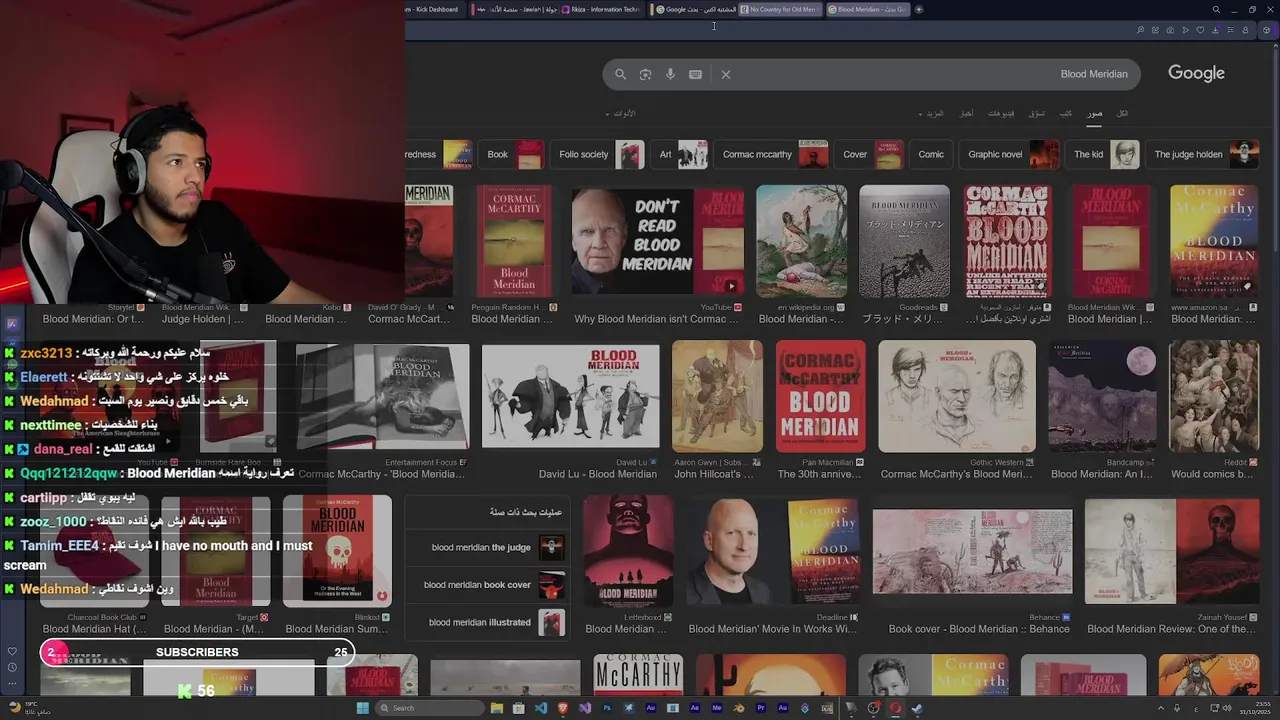The height and width of the screenshot is (720, 1280).
Task: Open related search blood meridian illustrated
Action: (489, 622)
